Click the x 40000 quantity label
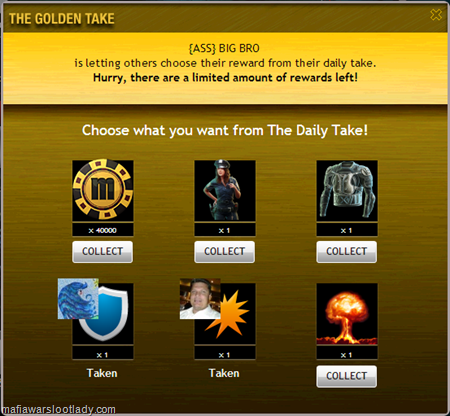450x416 pixels. 103,230
